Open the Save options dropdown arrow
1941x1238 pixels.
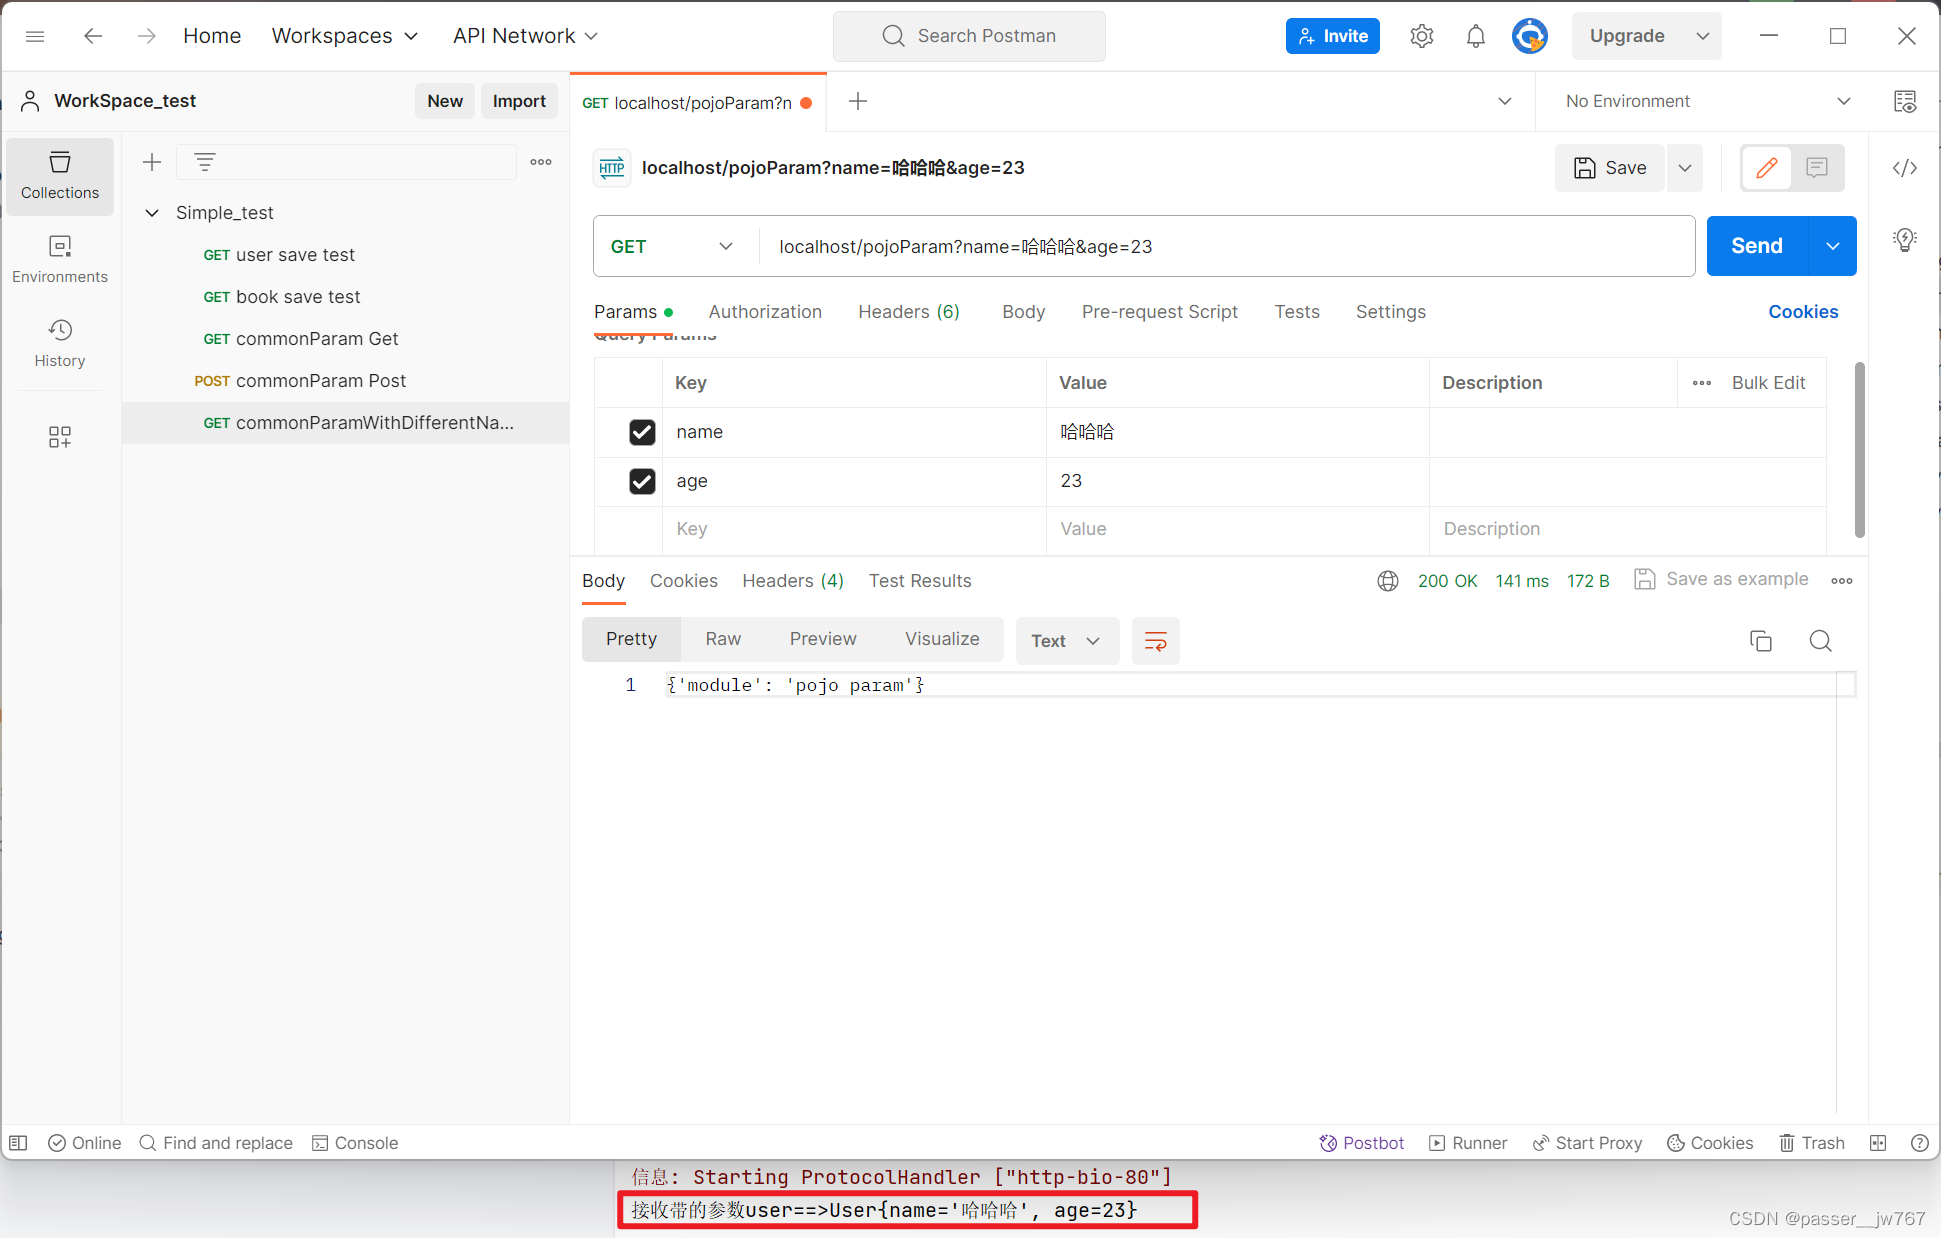(1685, 168)
